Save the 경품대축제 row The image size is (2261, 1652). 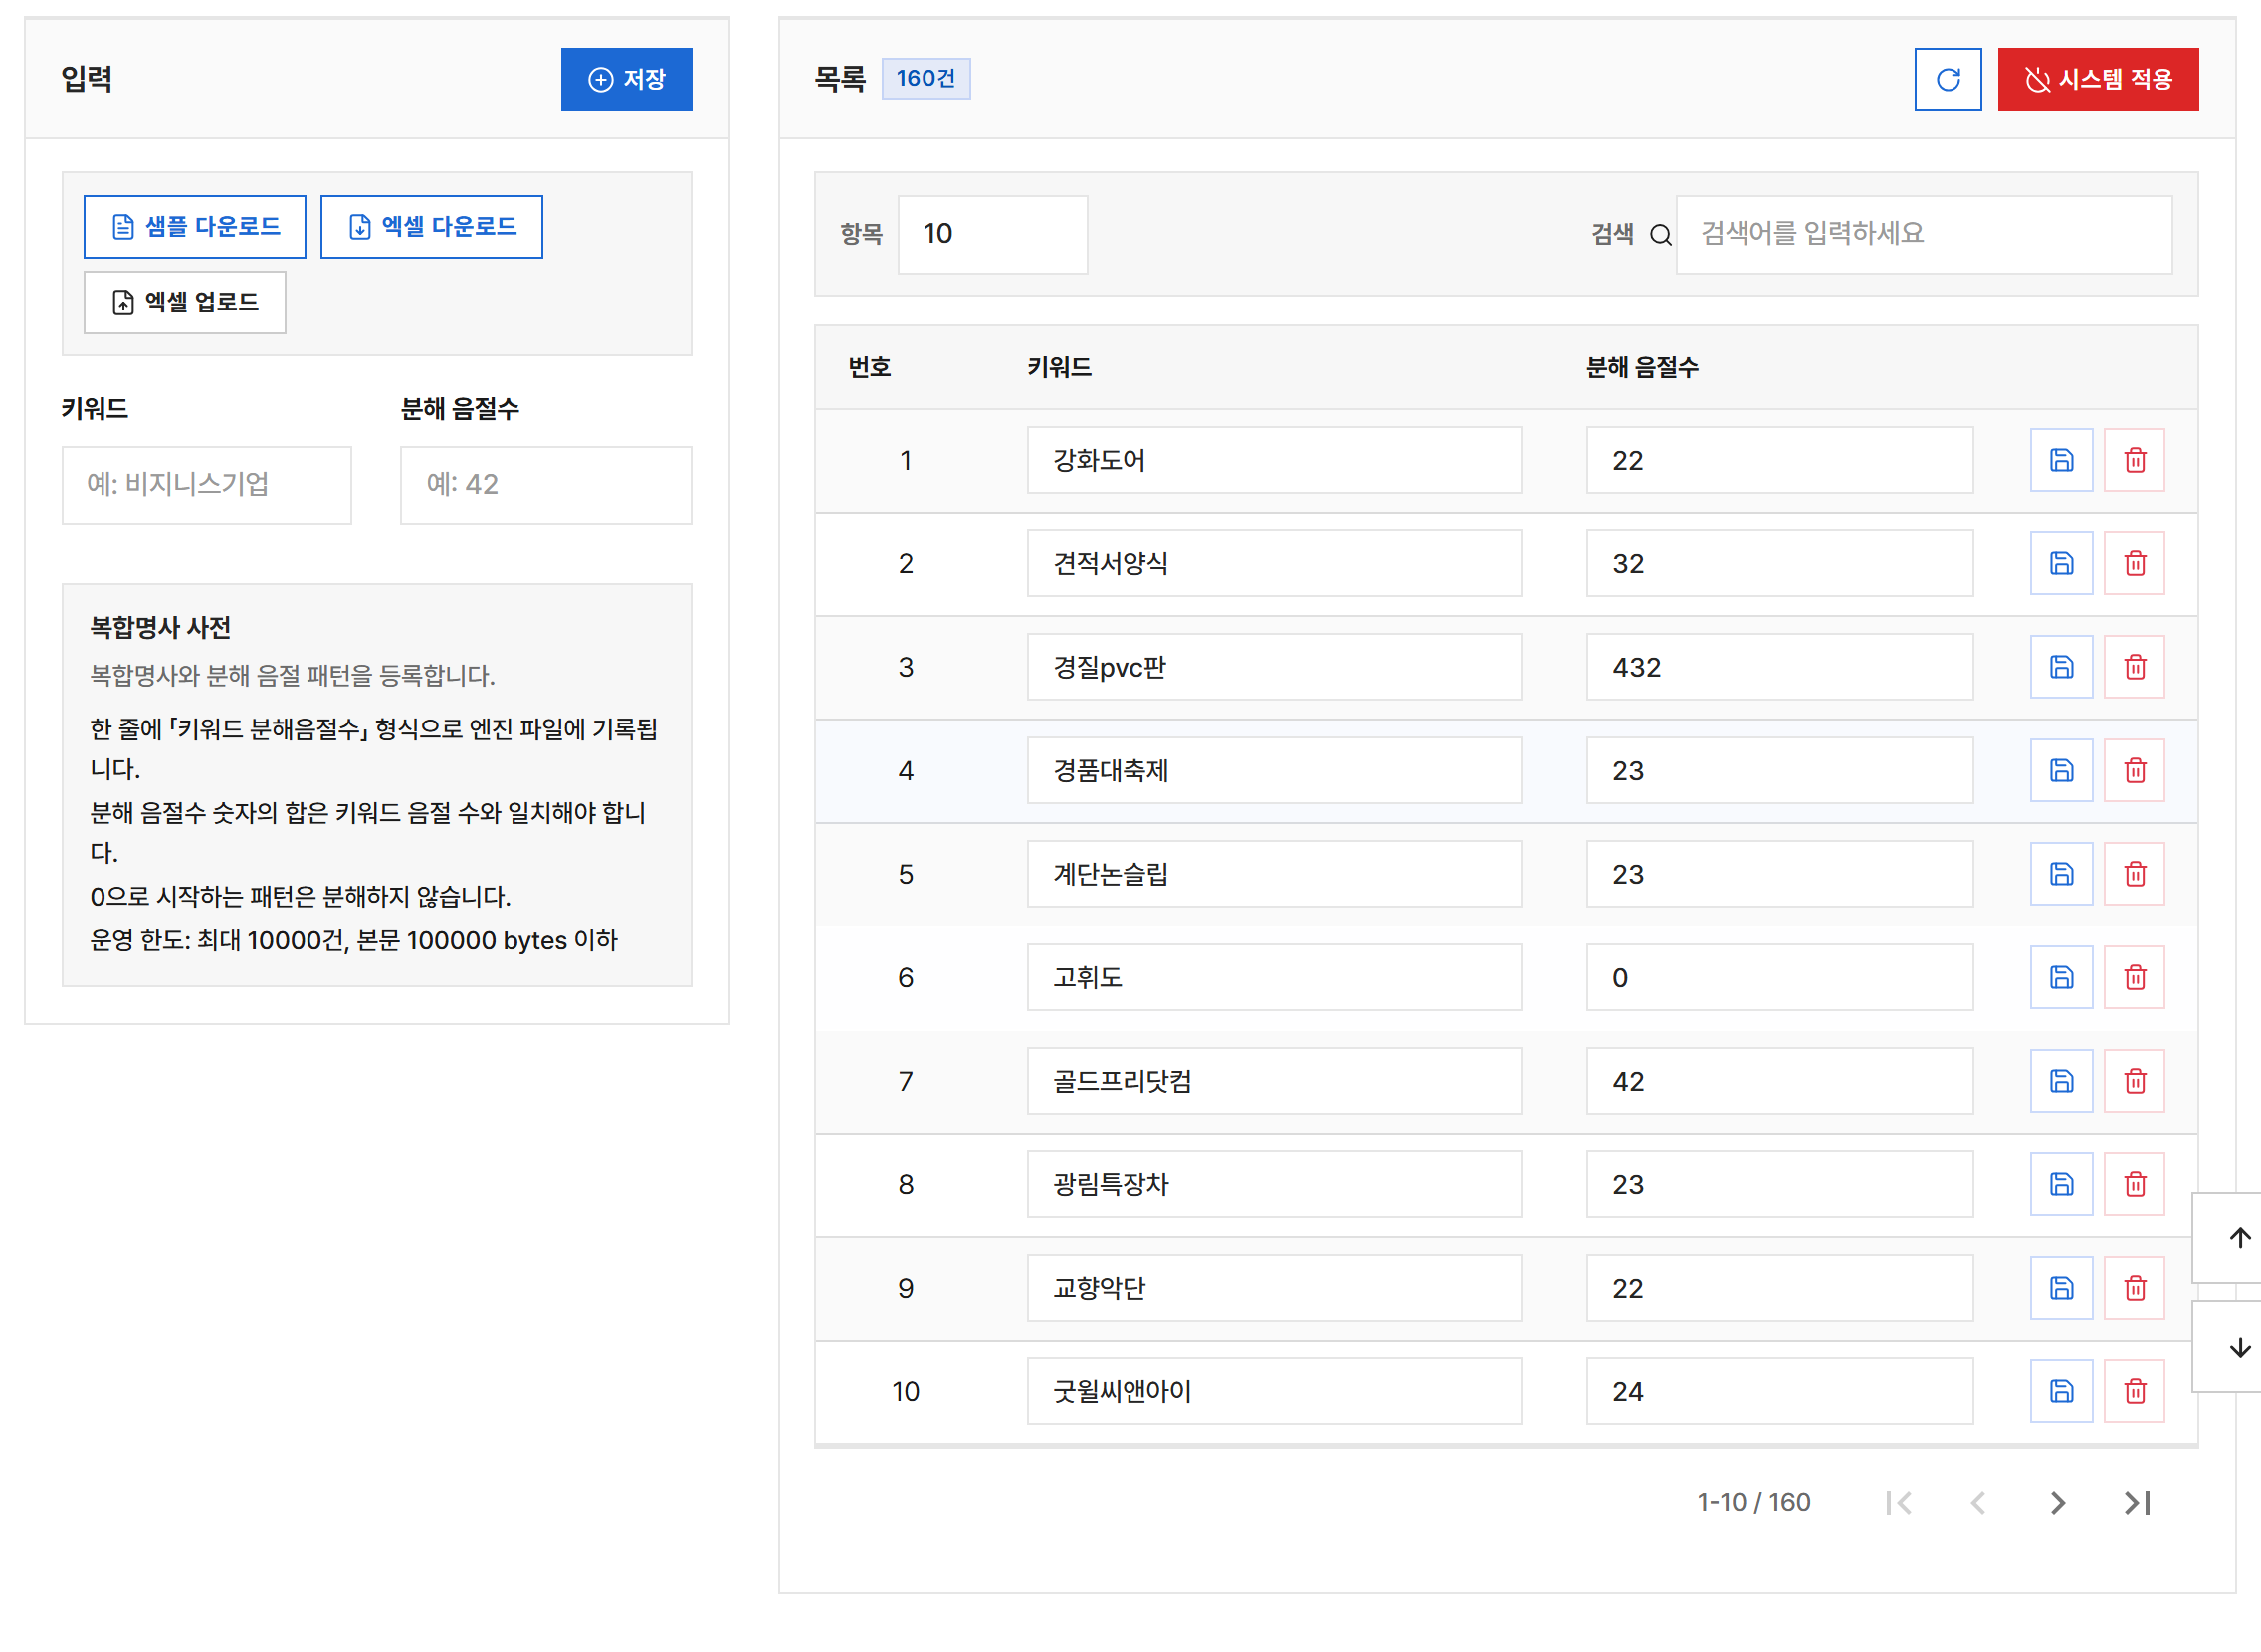coord(2061,771)
